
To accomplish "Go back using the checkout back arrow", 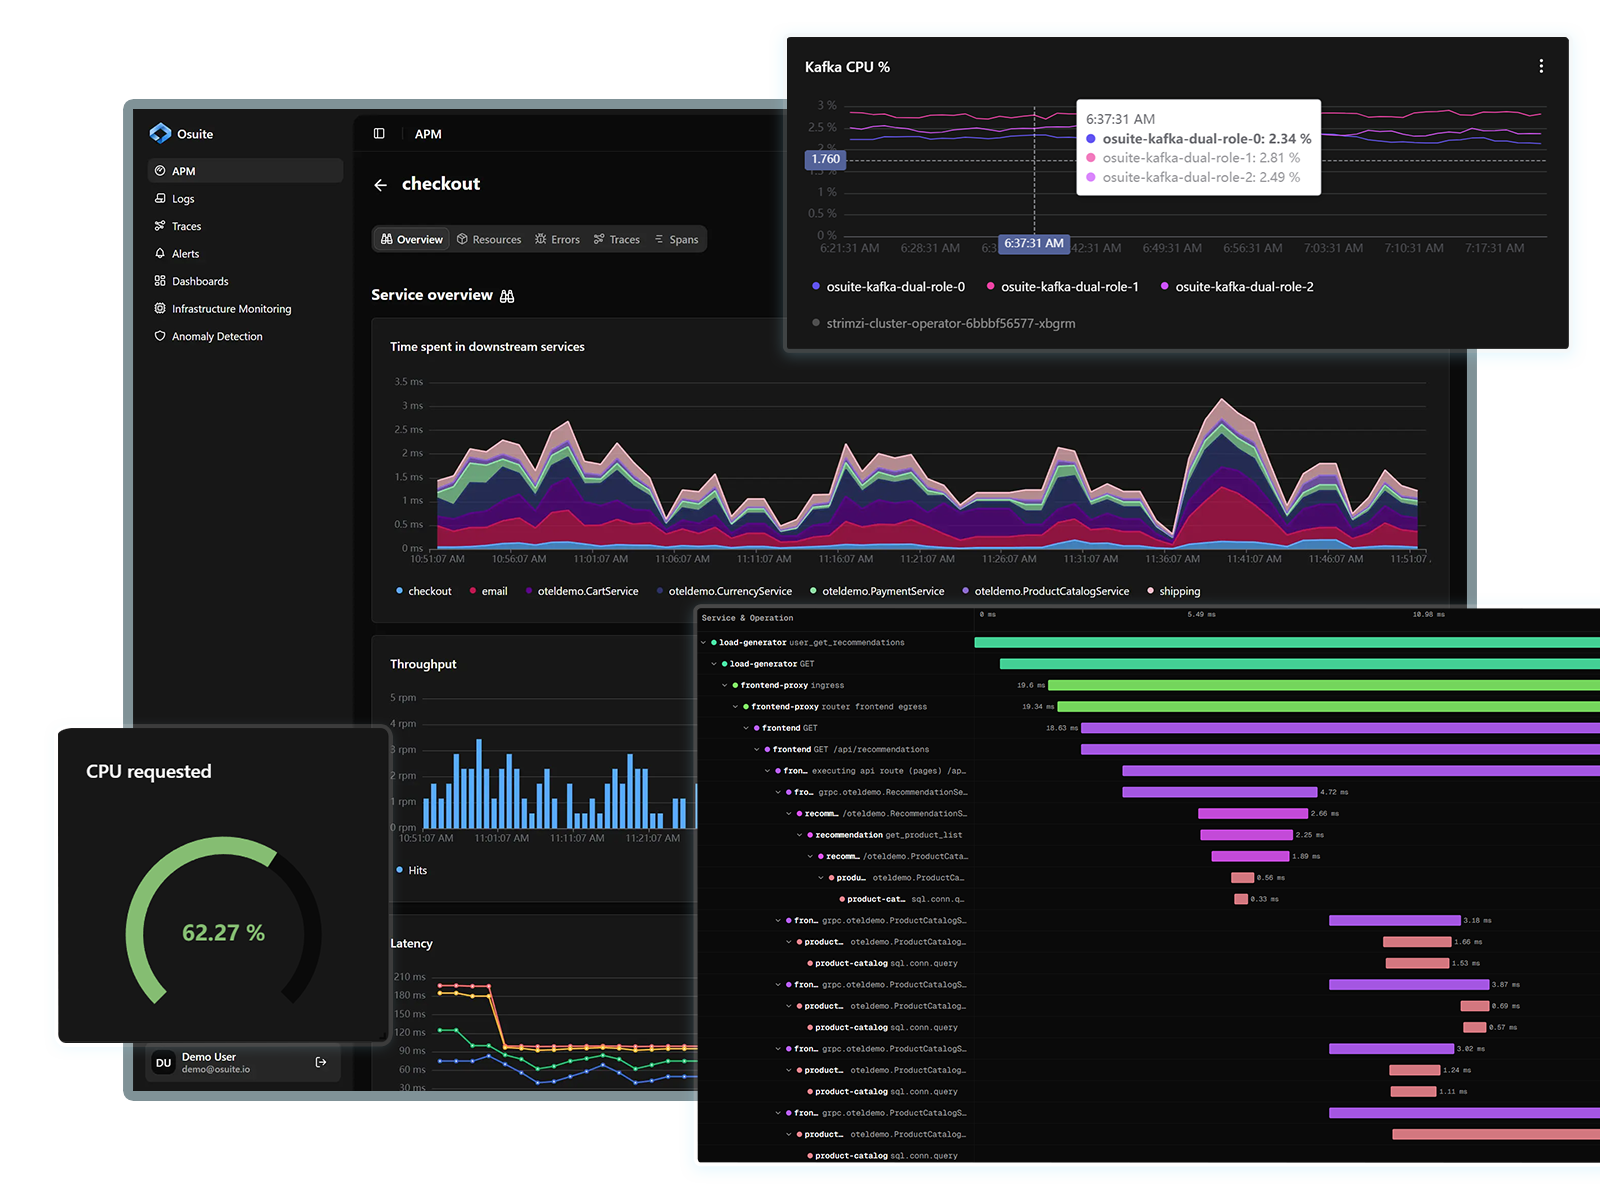I will 381,184.
